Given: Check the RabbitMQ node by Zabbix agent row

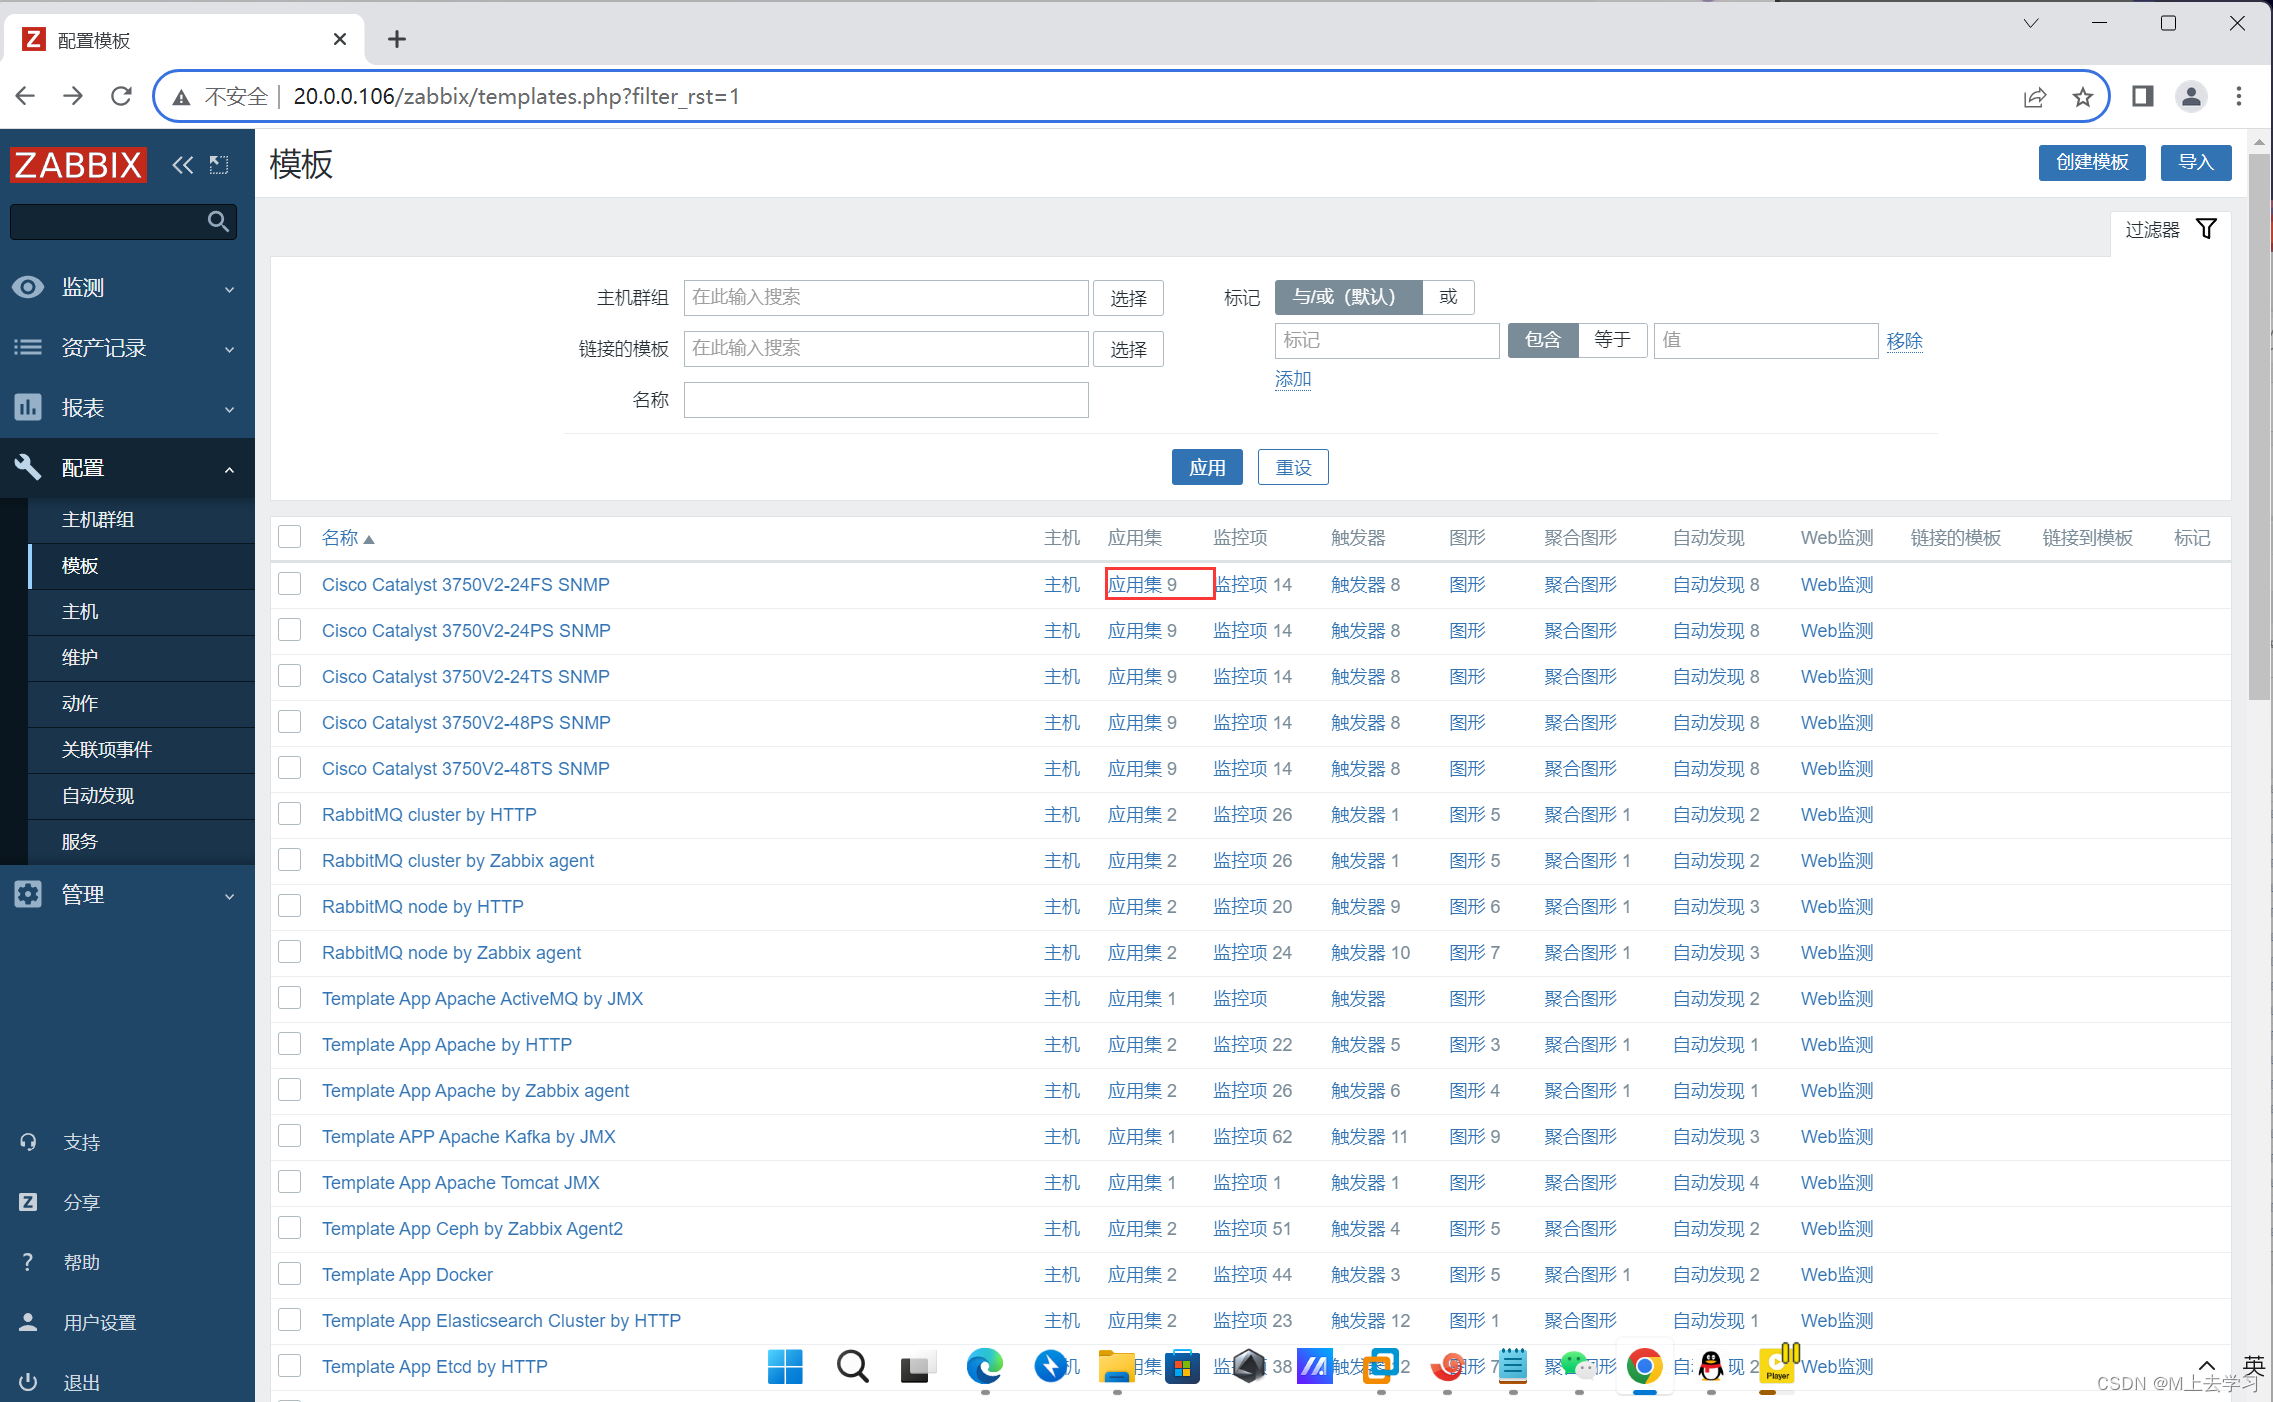Looking at the screenshot, I should [290, 951].
